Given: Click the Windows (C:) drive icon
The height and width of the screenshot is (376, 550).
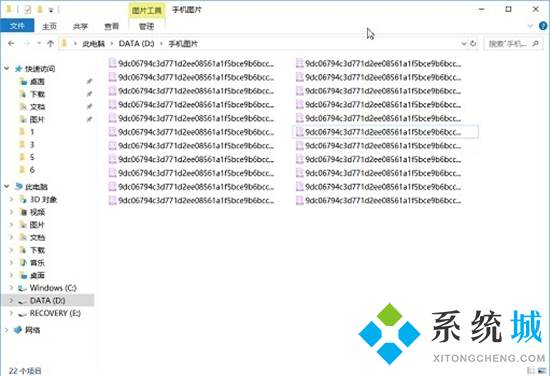Looking at the screenshot, I should tap(22, 288).
